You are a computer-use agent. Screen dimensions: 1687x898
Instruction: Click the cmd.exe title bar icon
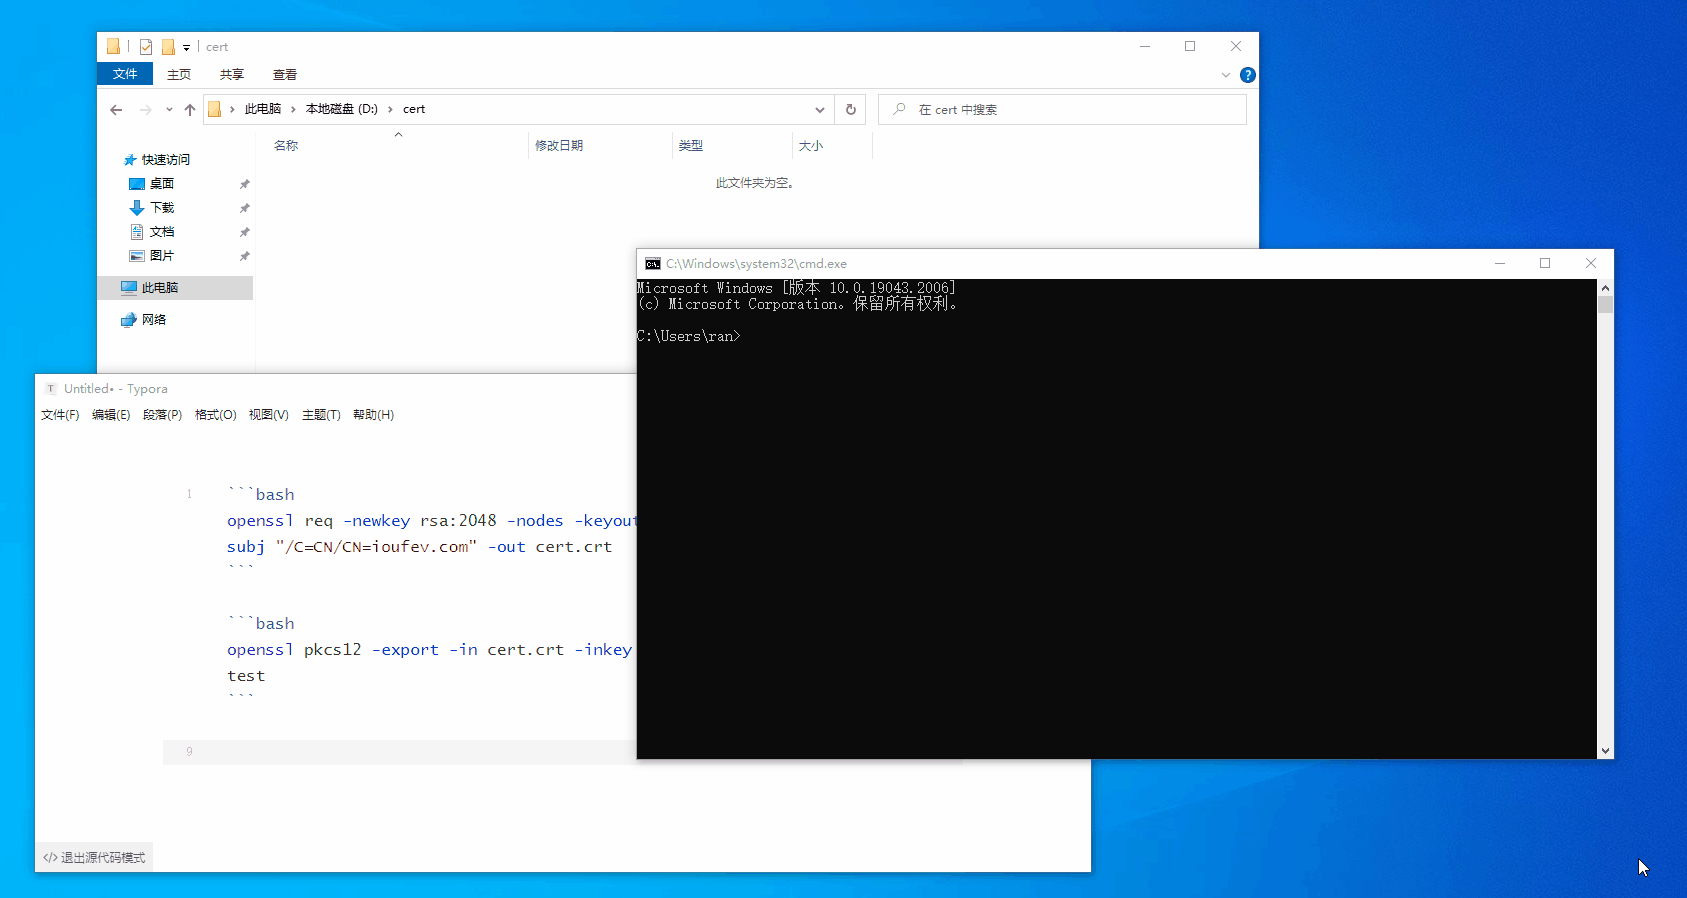pos(653,264)
